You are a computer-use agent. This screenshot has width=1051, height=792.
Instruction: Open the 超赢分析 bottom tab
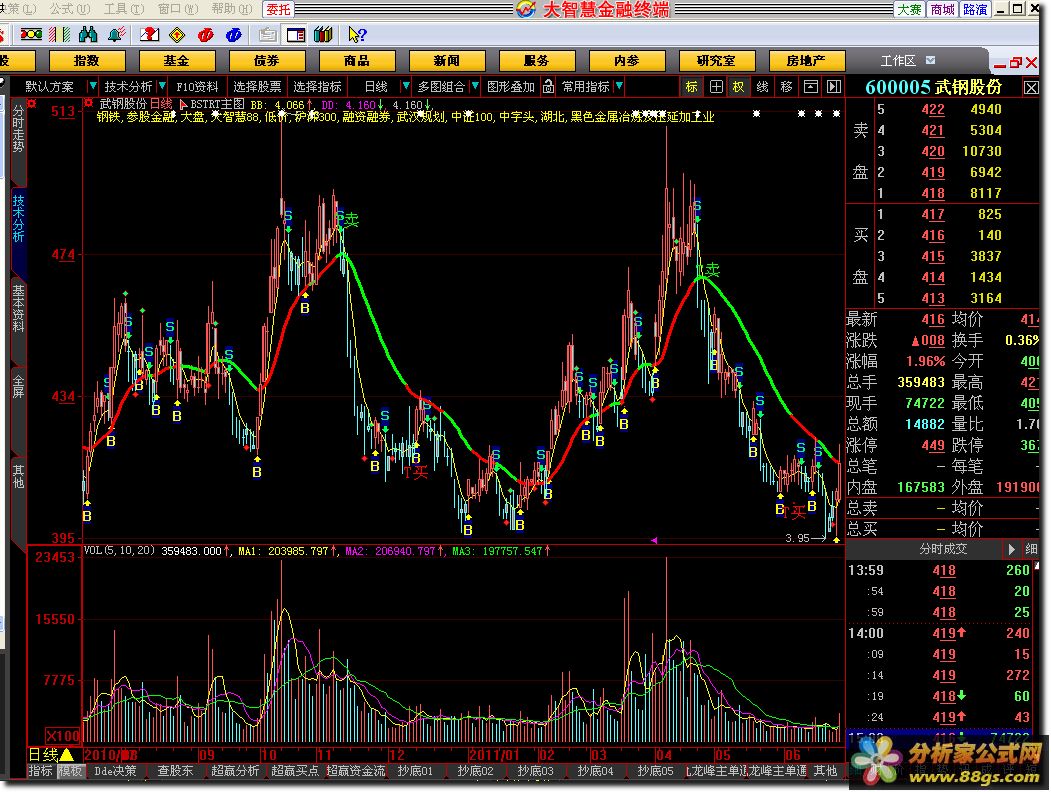point(235,771)
